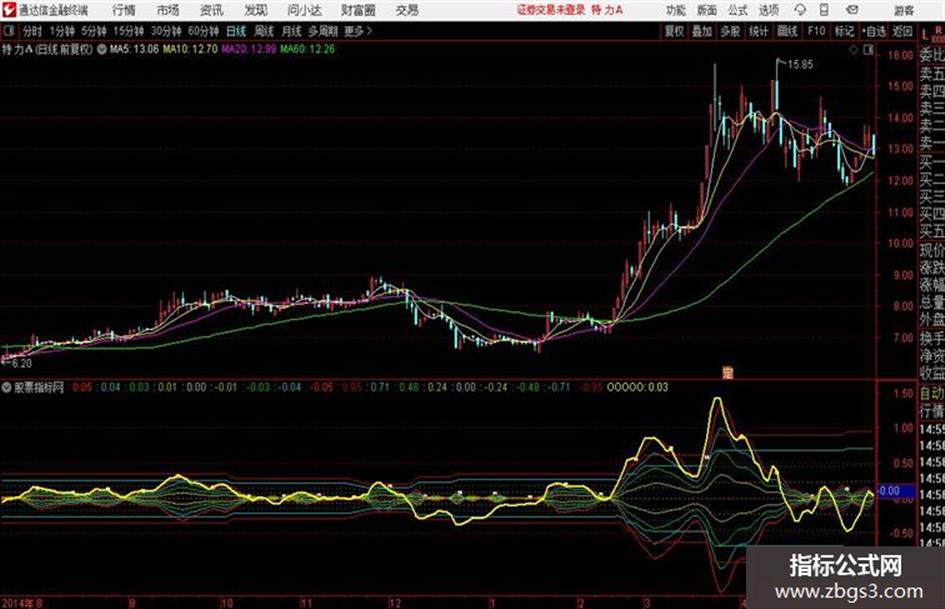The height and width of the screenshot is (609, 945).
Task: Toggle the right side panel icon
Action: [x=868, y=50]
